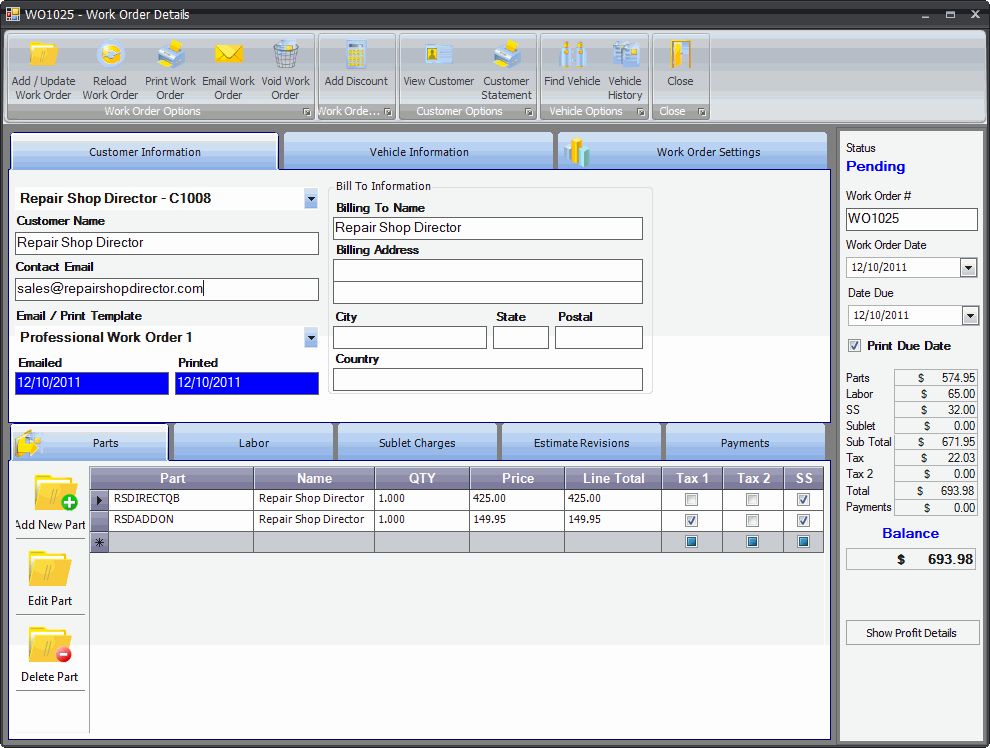Click the Close door icon
This screenshot has height=748, width=990.
pos(680,55)
